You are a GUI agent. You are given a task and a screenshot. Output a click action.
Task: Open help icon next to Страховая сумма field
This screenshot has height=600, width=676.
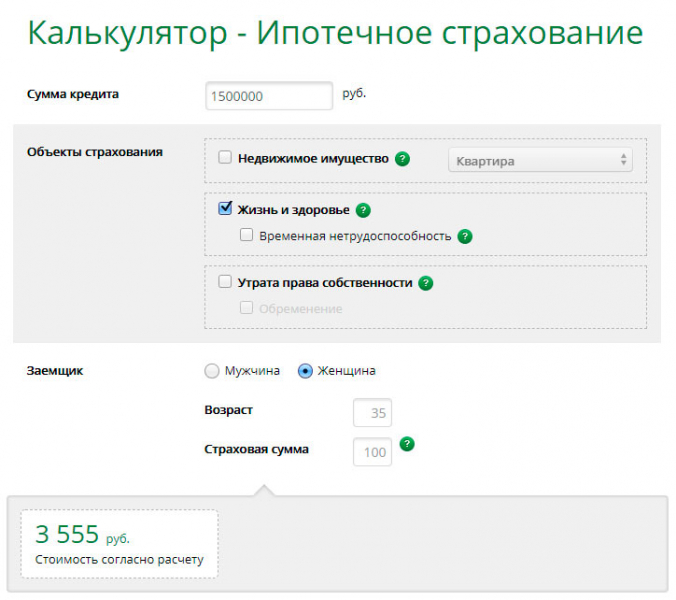pos(407,444)
